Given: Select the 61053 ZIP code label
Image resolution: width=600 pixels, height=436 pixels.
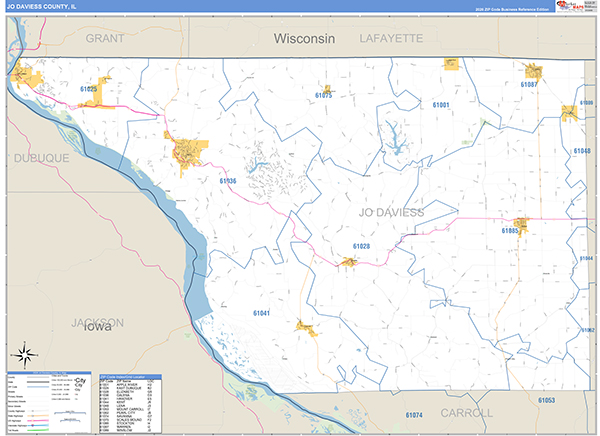Looking at the screenshot, I should [546, 400].
